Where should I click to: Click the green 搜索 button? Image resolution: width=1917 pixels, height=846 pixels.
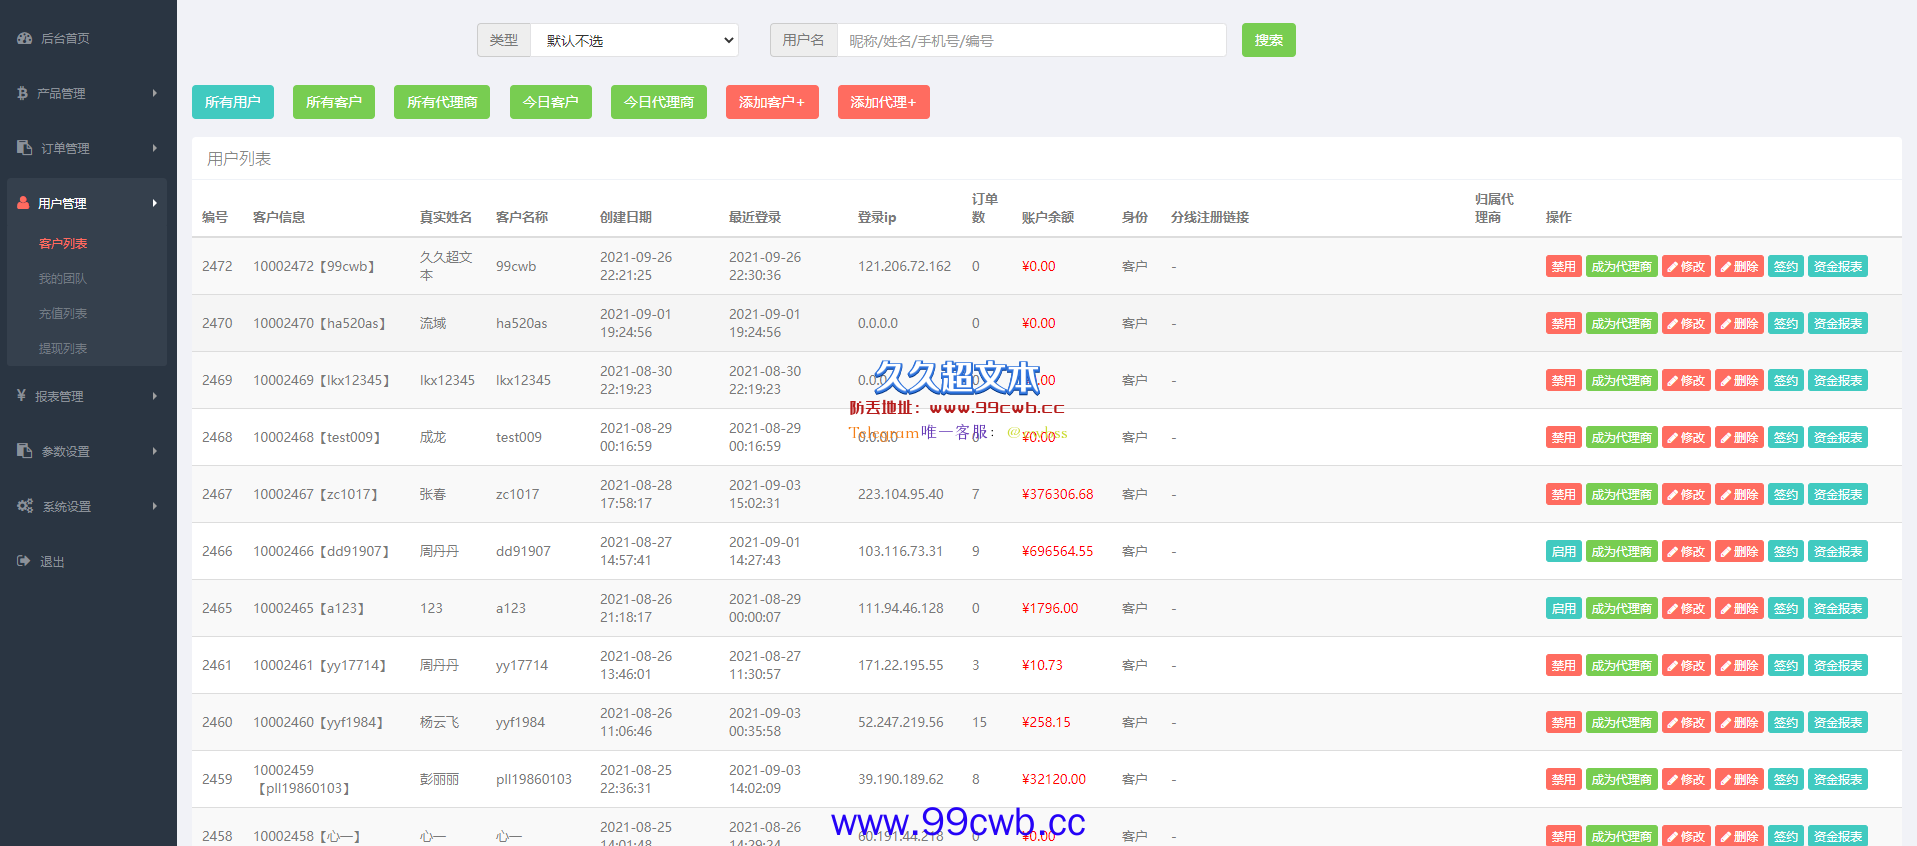click(x=1268, y=40)
